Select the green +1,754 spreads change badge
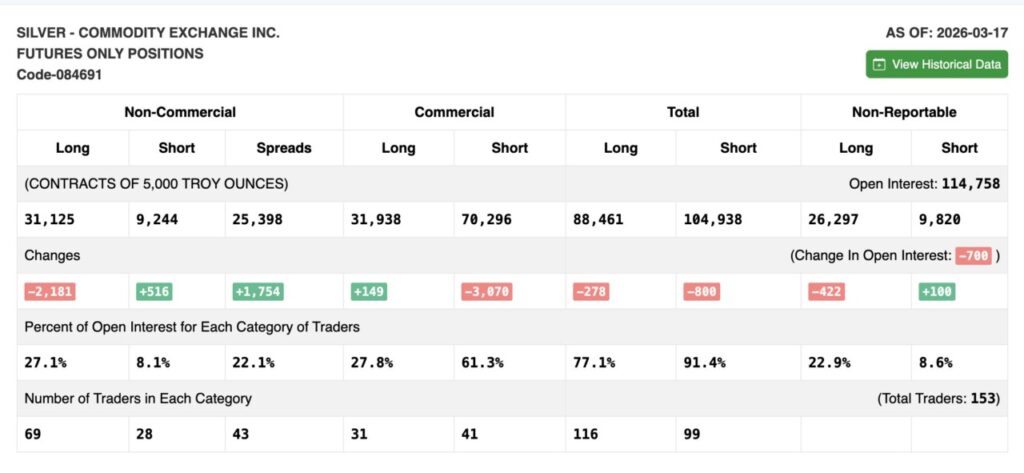 [258, 291]
